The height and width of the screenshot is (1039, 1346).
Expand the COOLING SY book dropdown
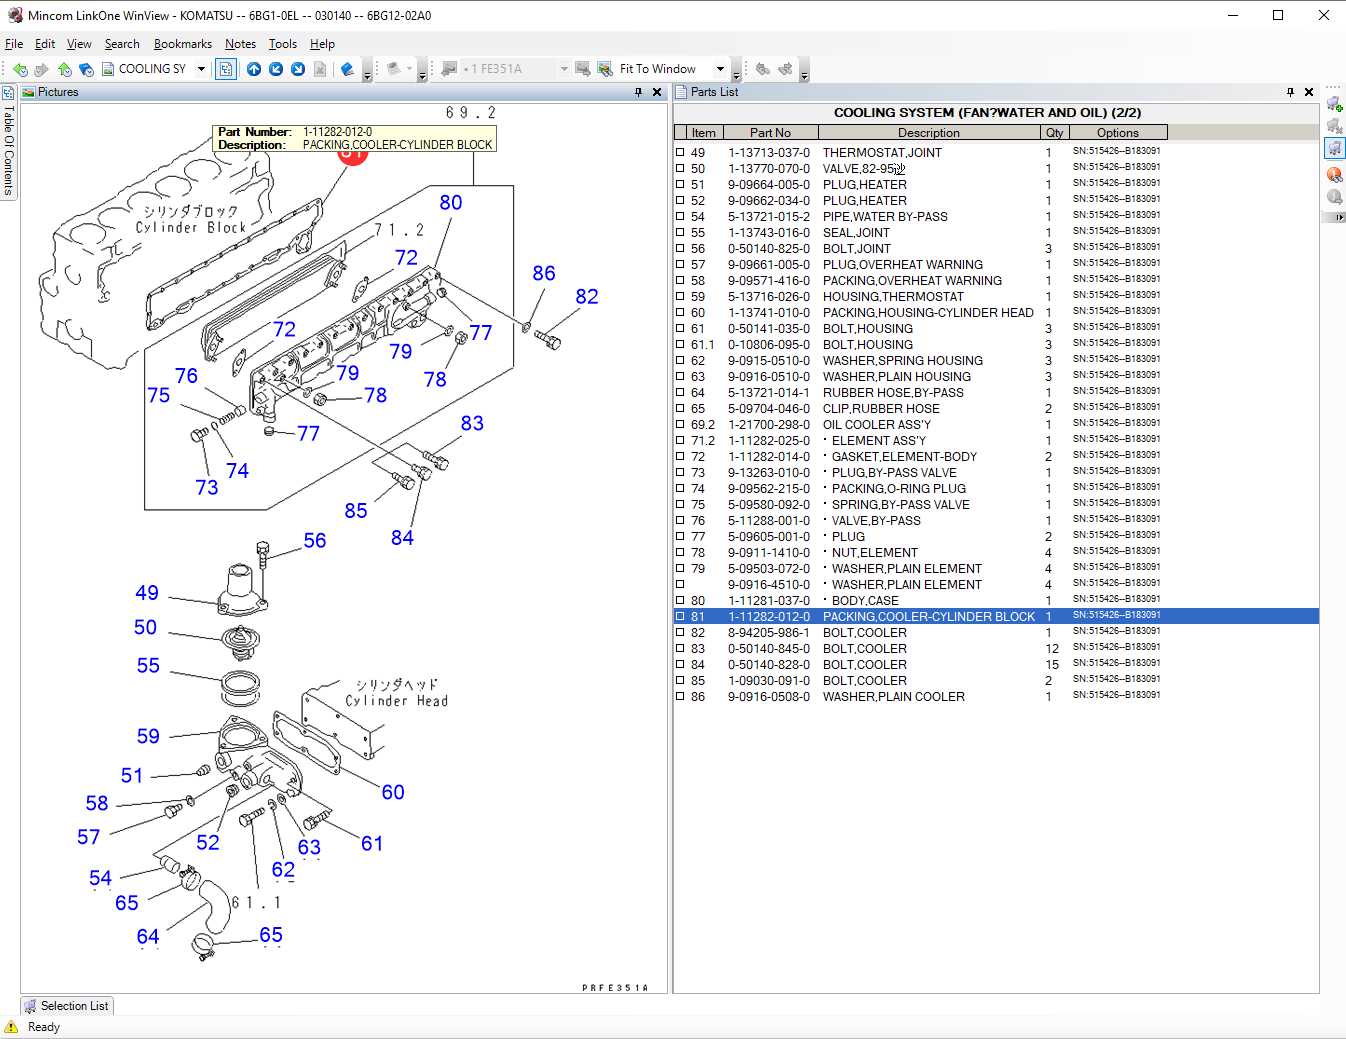click(x=201, y=68)
